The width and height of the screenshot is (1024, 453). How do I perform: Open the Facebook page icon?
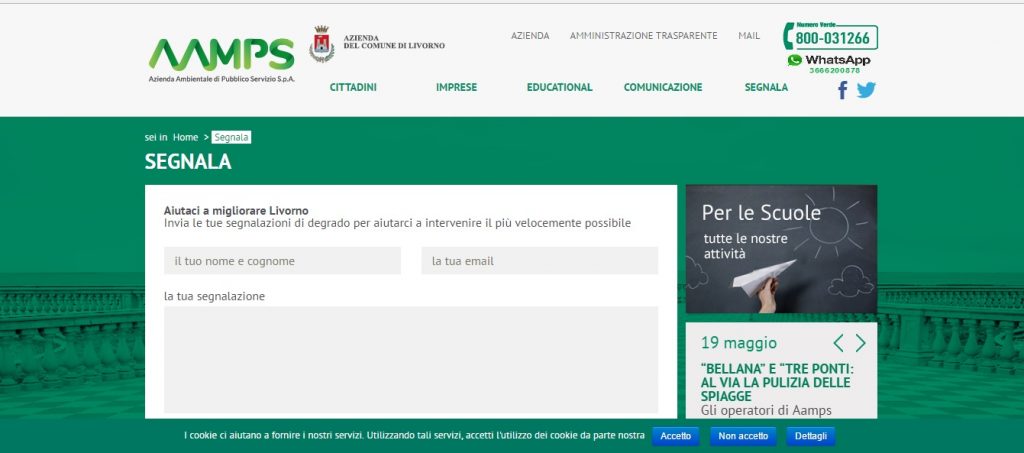pos(842,90)
